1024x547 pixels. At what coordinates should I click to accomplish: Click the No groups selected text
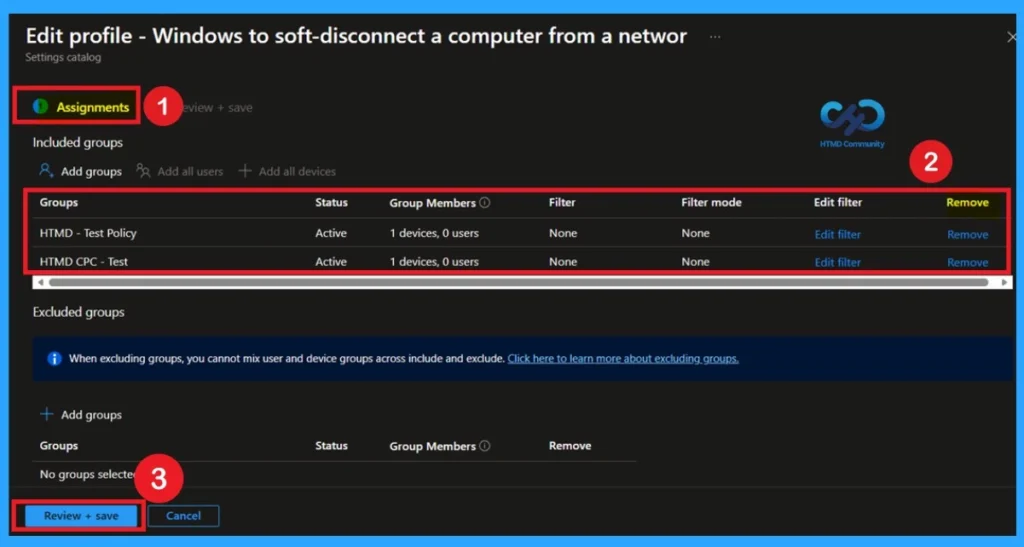[88, 475]
